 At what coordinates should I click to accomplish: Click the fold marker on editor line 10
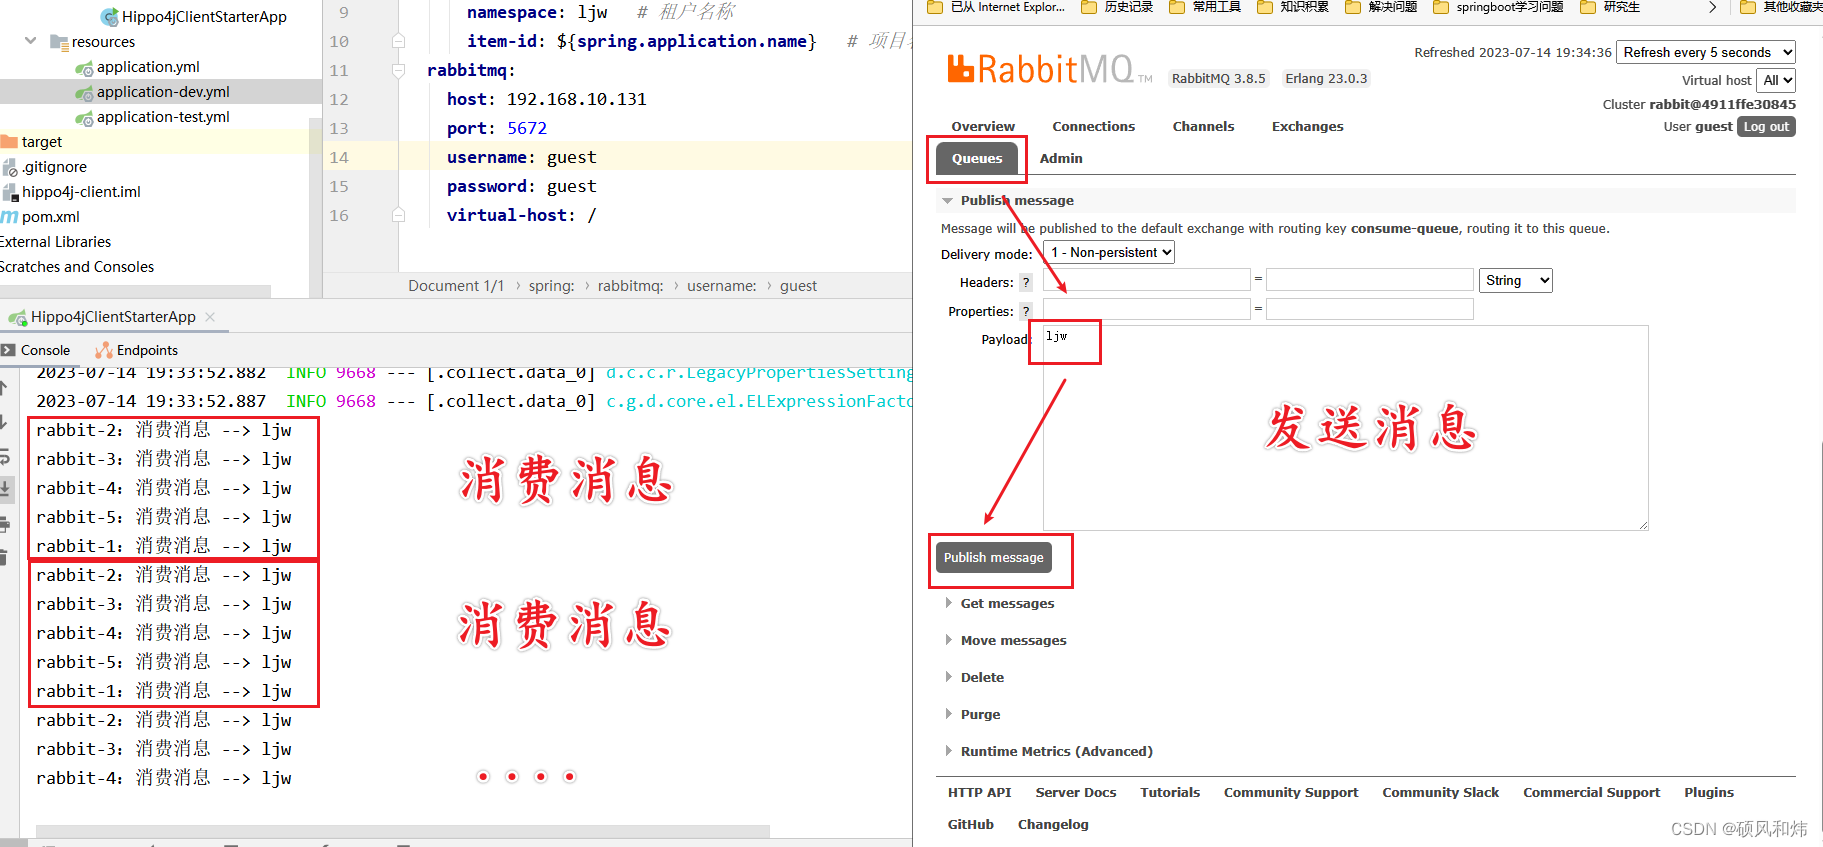click(398, 41)
